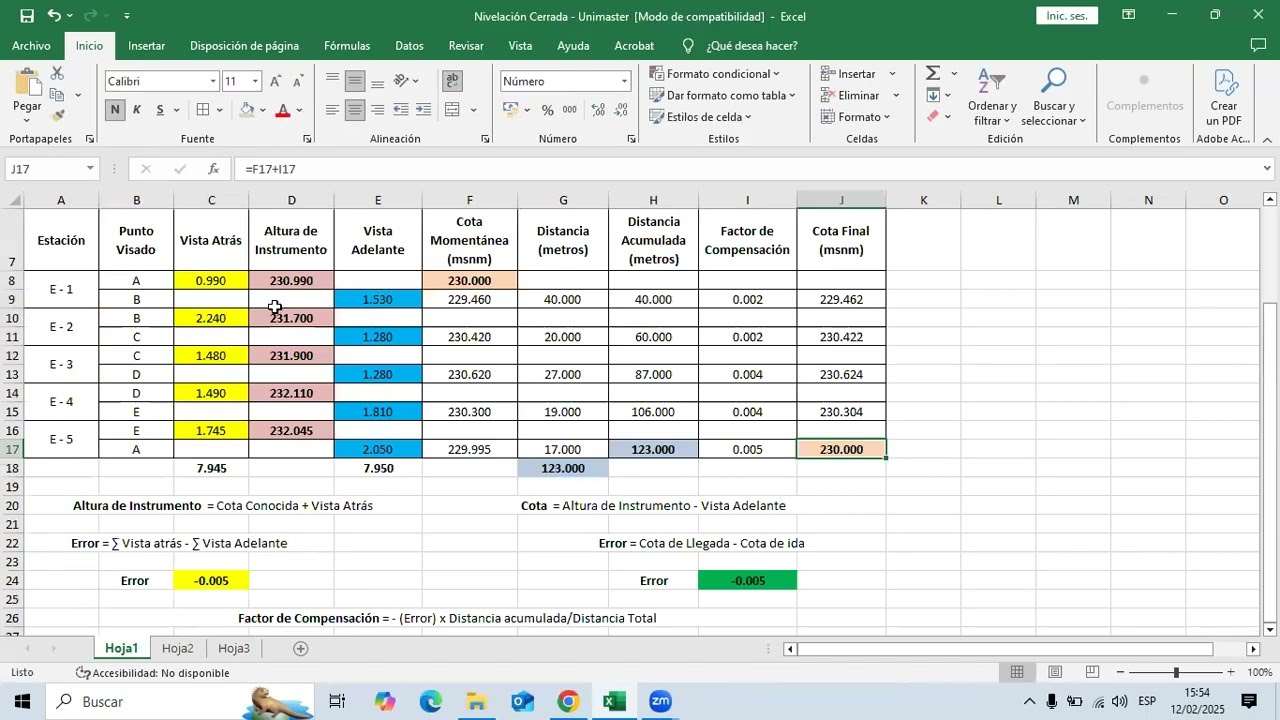Screen dimensions: 1280x720
Task: Click the Eliminar cells button
Action: (851, 95)
